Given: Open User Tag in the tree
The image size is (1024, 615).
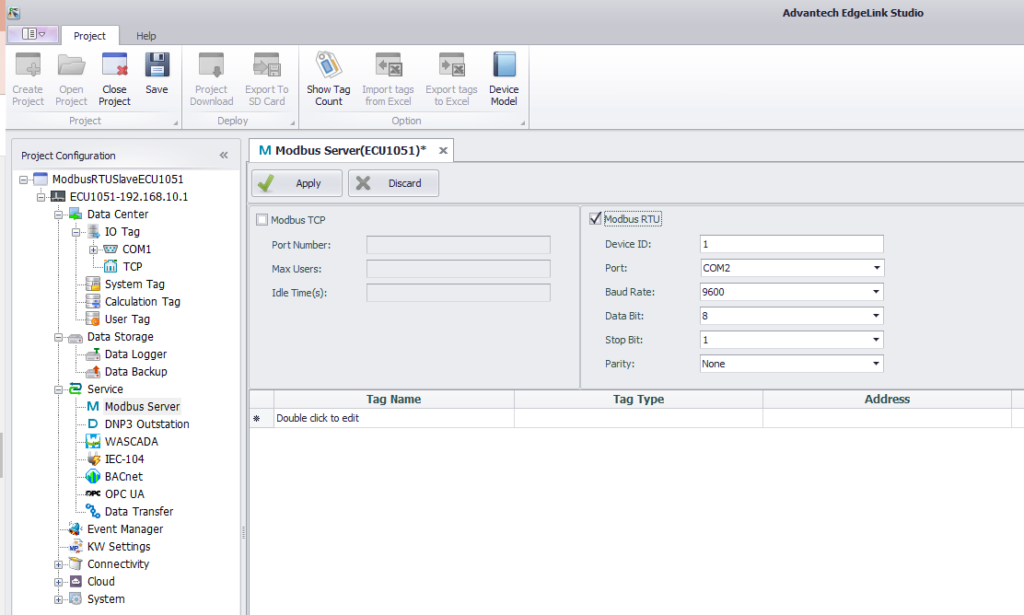Looking at the screenshot, I should pyautogui.click(x=127, y=319).
